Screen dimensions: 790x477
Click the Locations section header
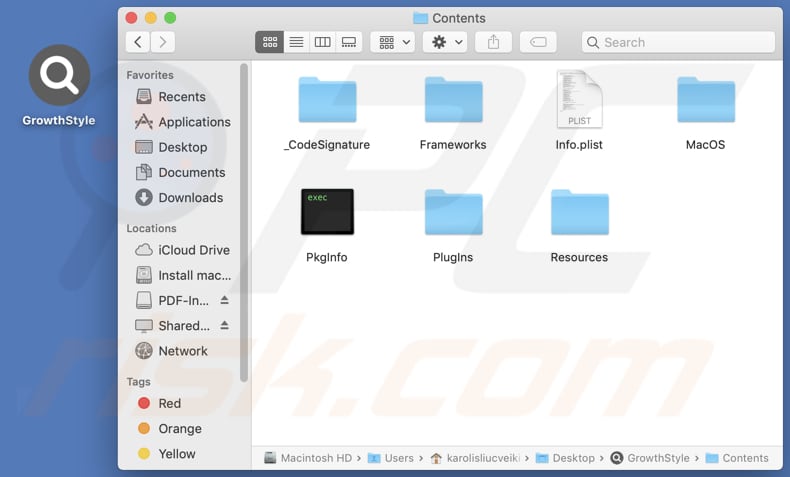(x=151, y=228)
